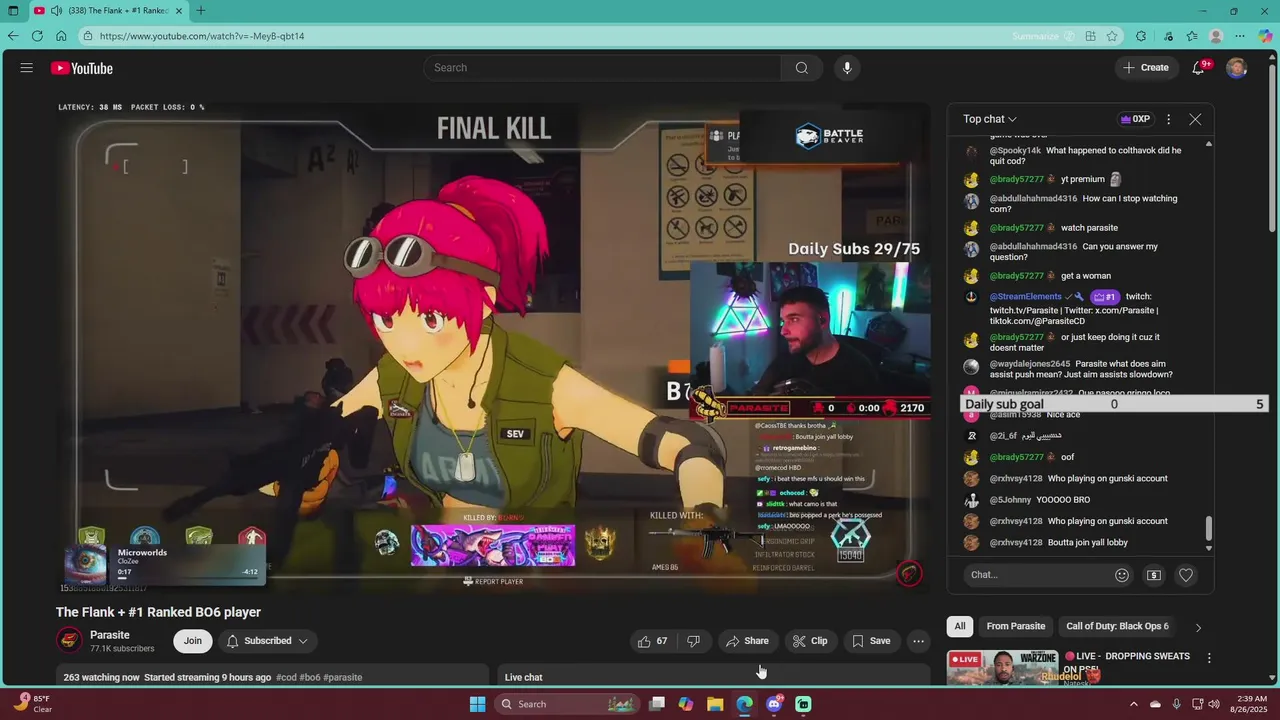Go to YouTube home via logo
1280x720 pixels.
[82, 68]
